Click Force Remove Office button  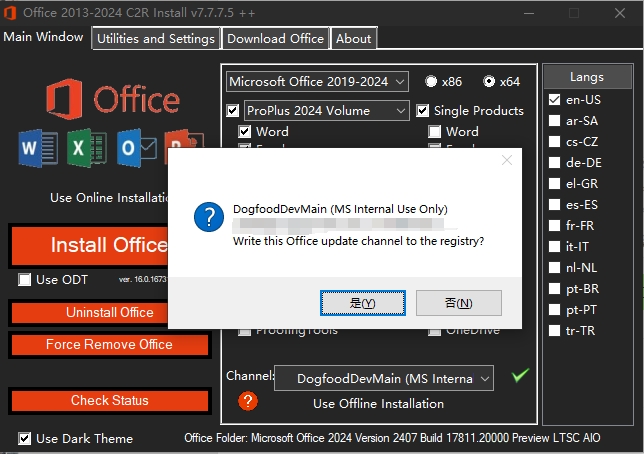(110, 345)
